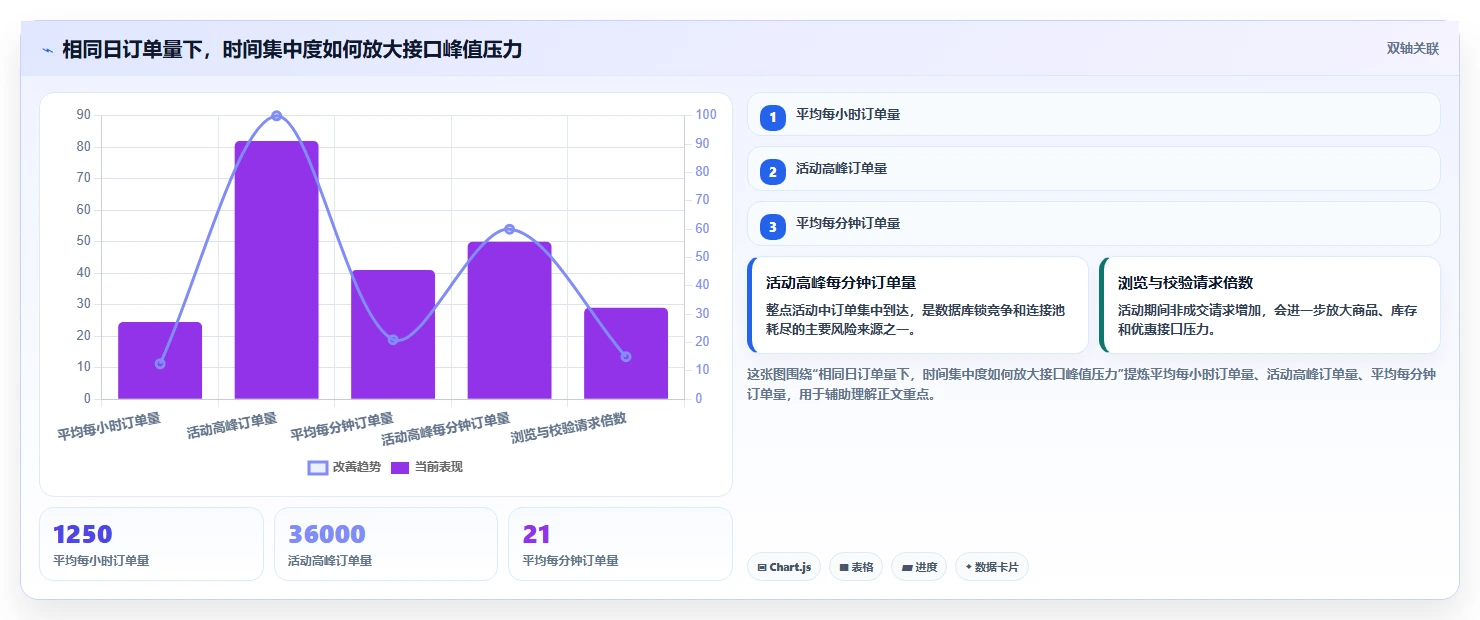The image size is (1480, 620).
Task: Click the 当前表现 legend label
Action: (x=439, y=467)
